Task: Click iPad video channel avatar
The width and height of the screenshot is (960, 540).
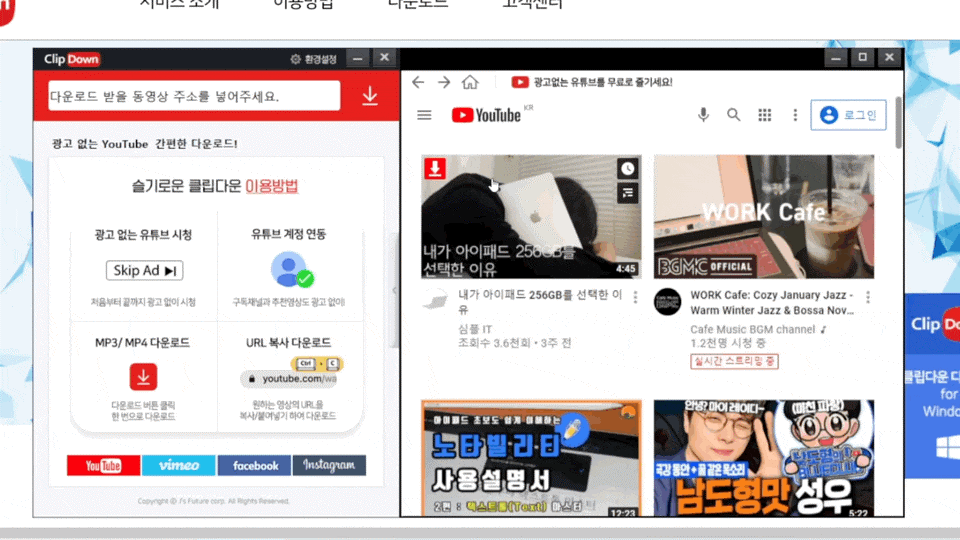Action: click(x=435, y=301)
